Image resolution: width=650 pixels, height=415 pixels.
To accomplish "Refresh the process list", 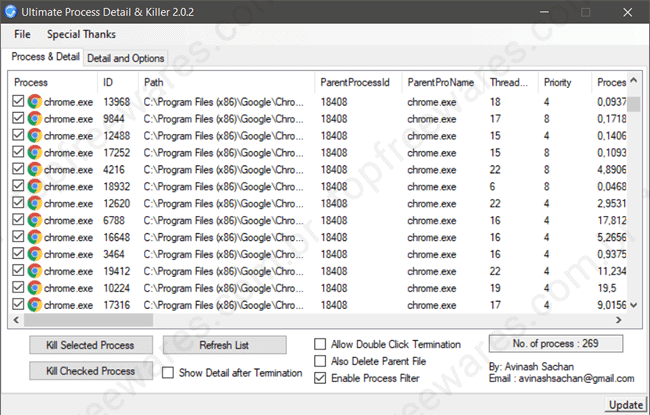I will pos(224,345).
